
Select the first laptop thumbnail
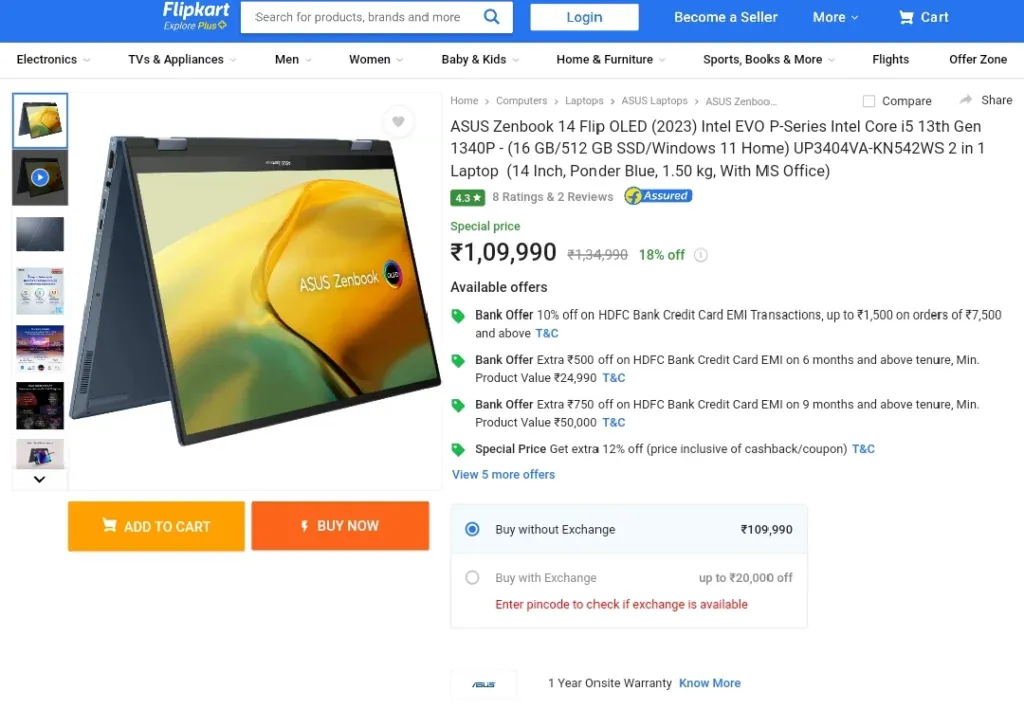click(40, 120)
